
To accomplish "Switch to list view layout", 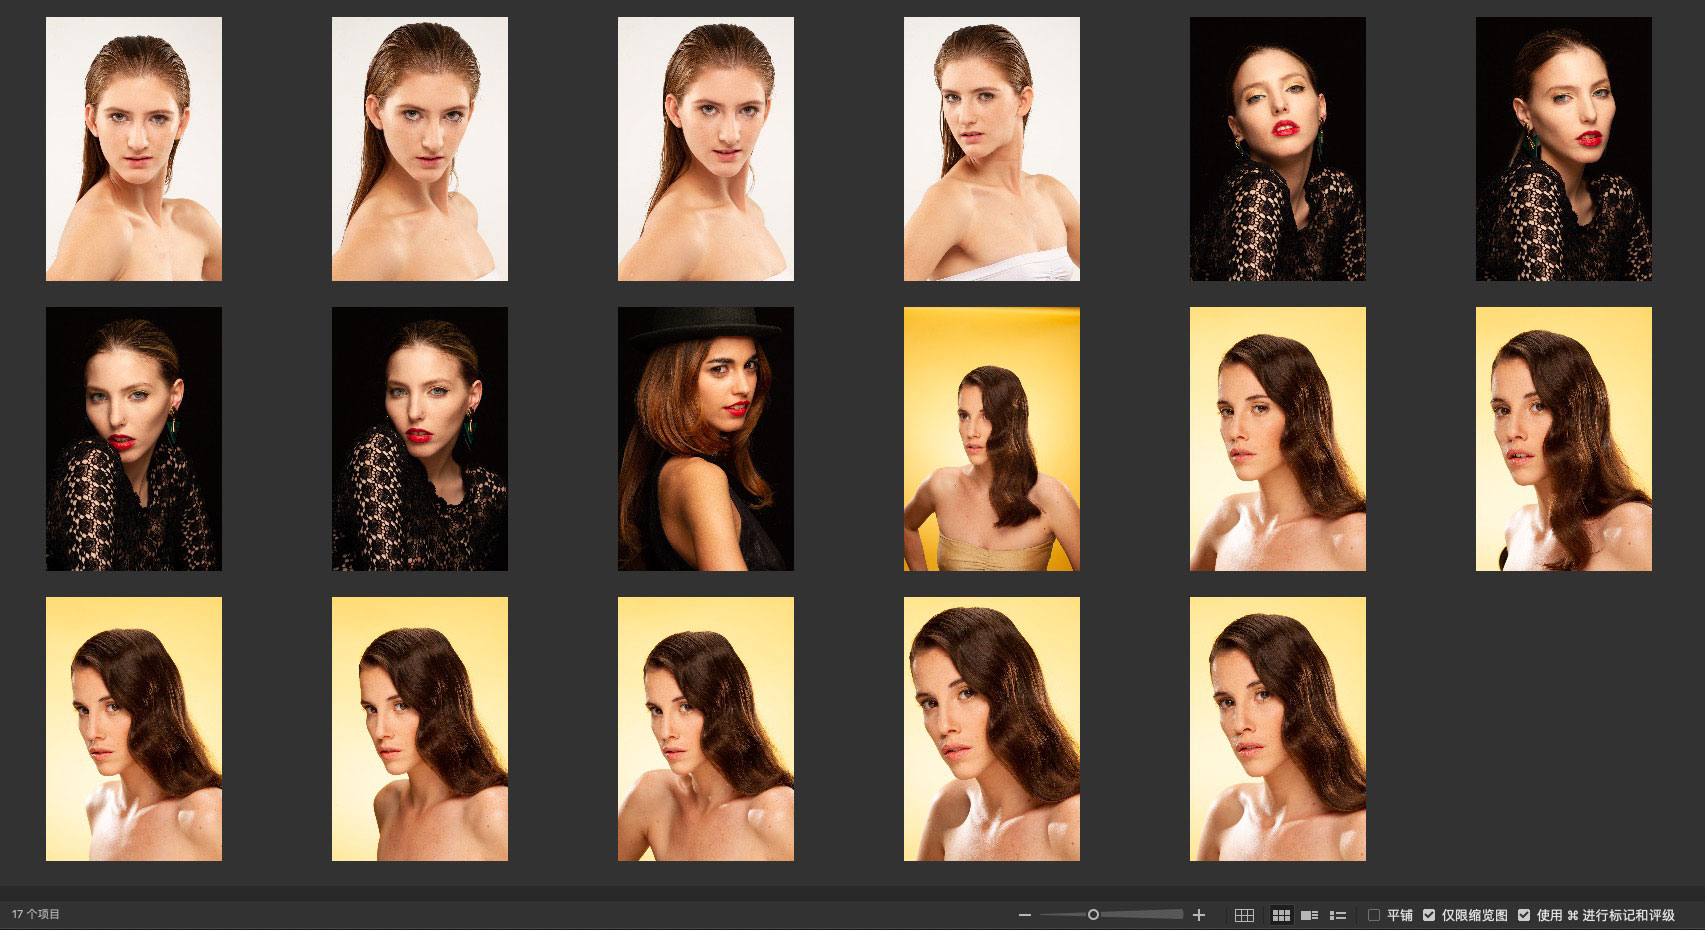I will pos(1338,915).
